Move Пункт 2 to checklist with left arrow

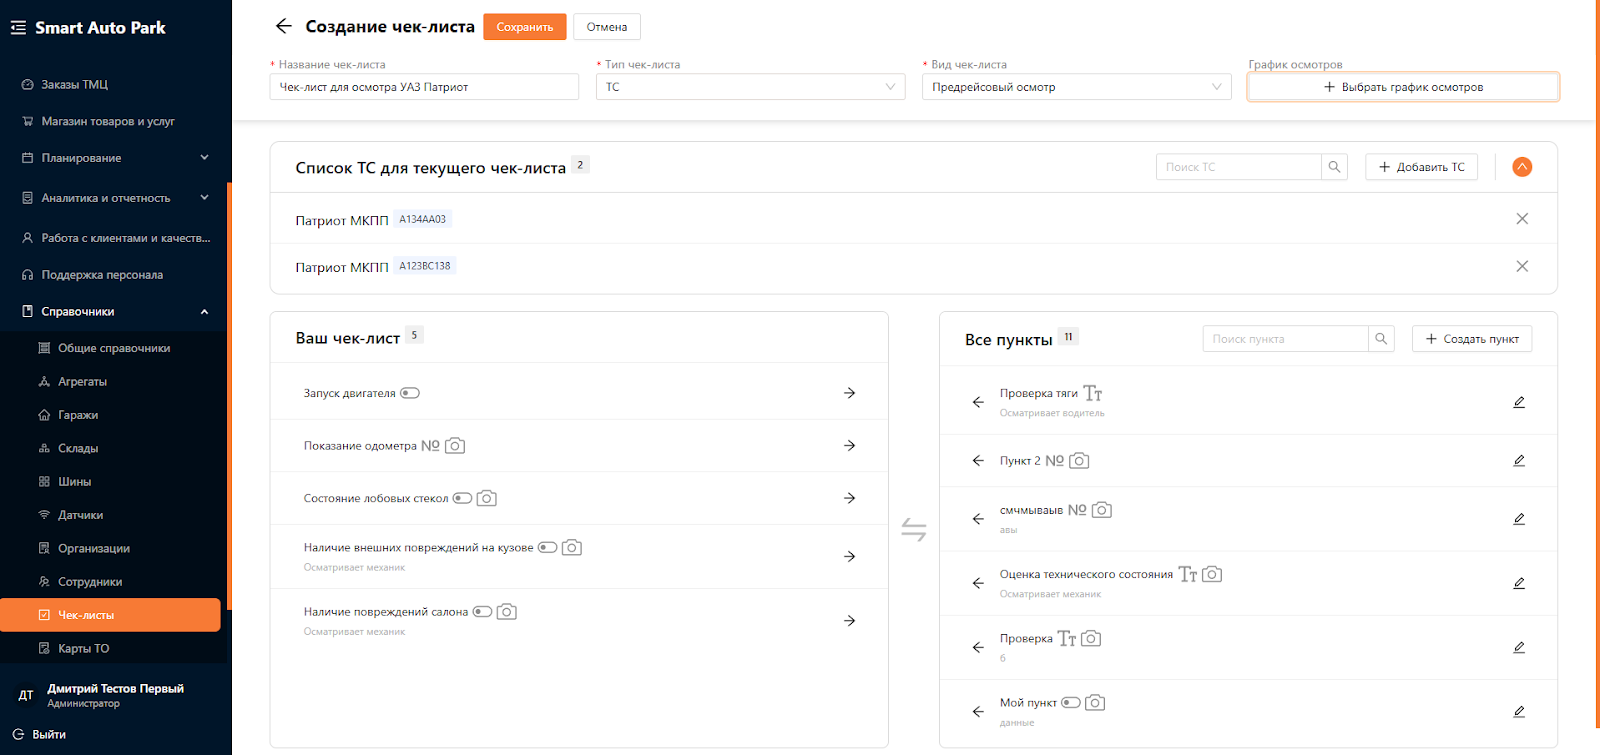click(x=978, y=461)
